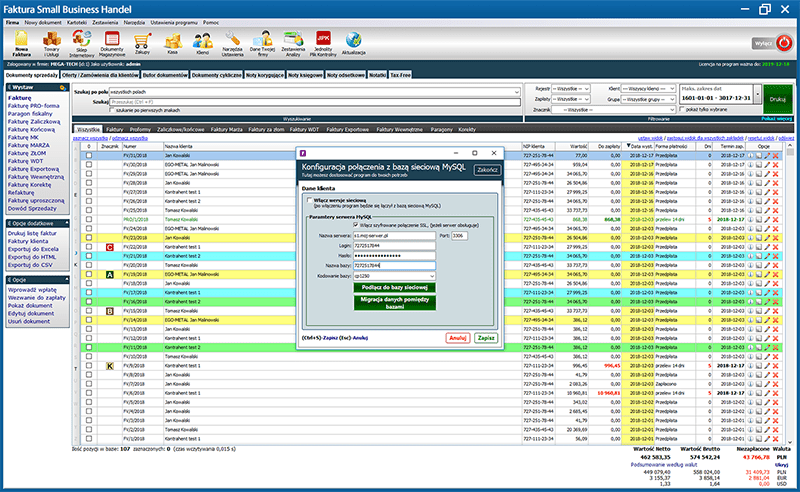800x492 pixels.
Task: Open the Kodowanie bazy dropdown
Action: [394, 276]
